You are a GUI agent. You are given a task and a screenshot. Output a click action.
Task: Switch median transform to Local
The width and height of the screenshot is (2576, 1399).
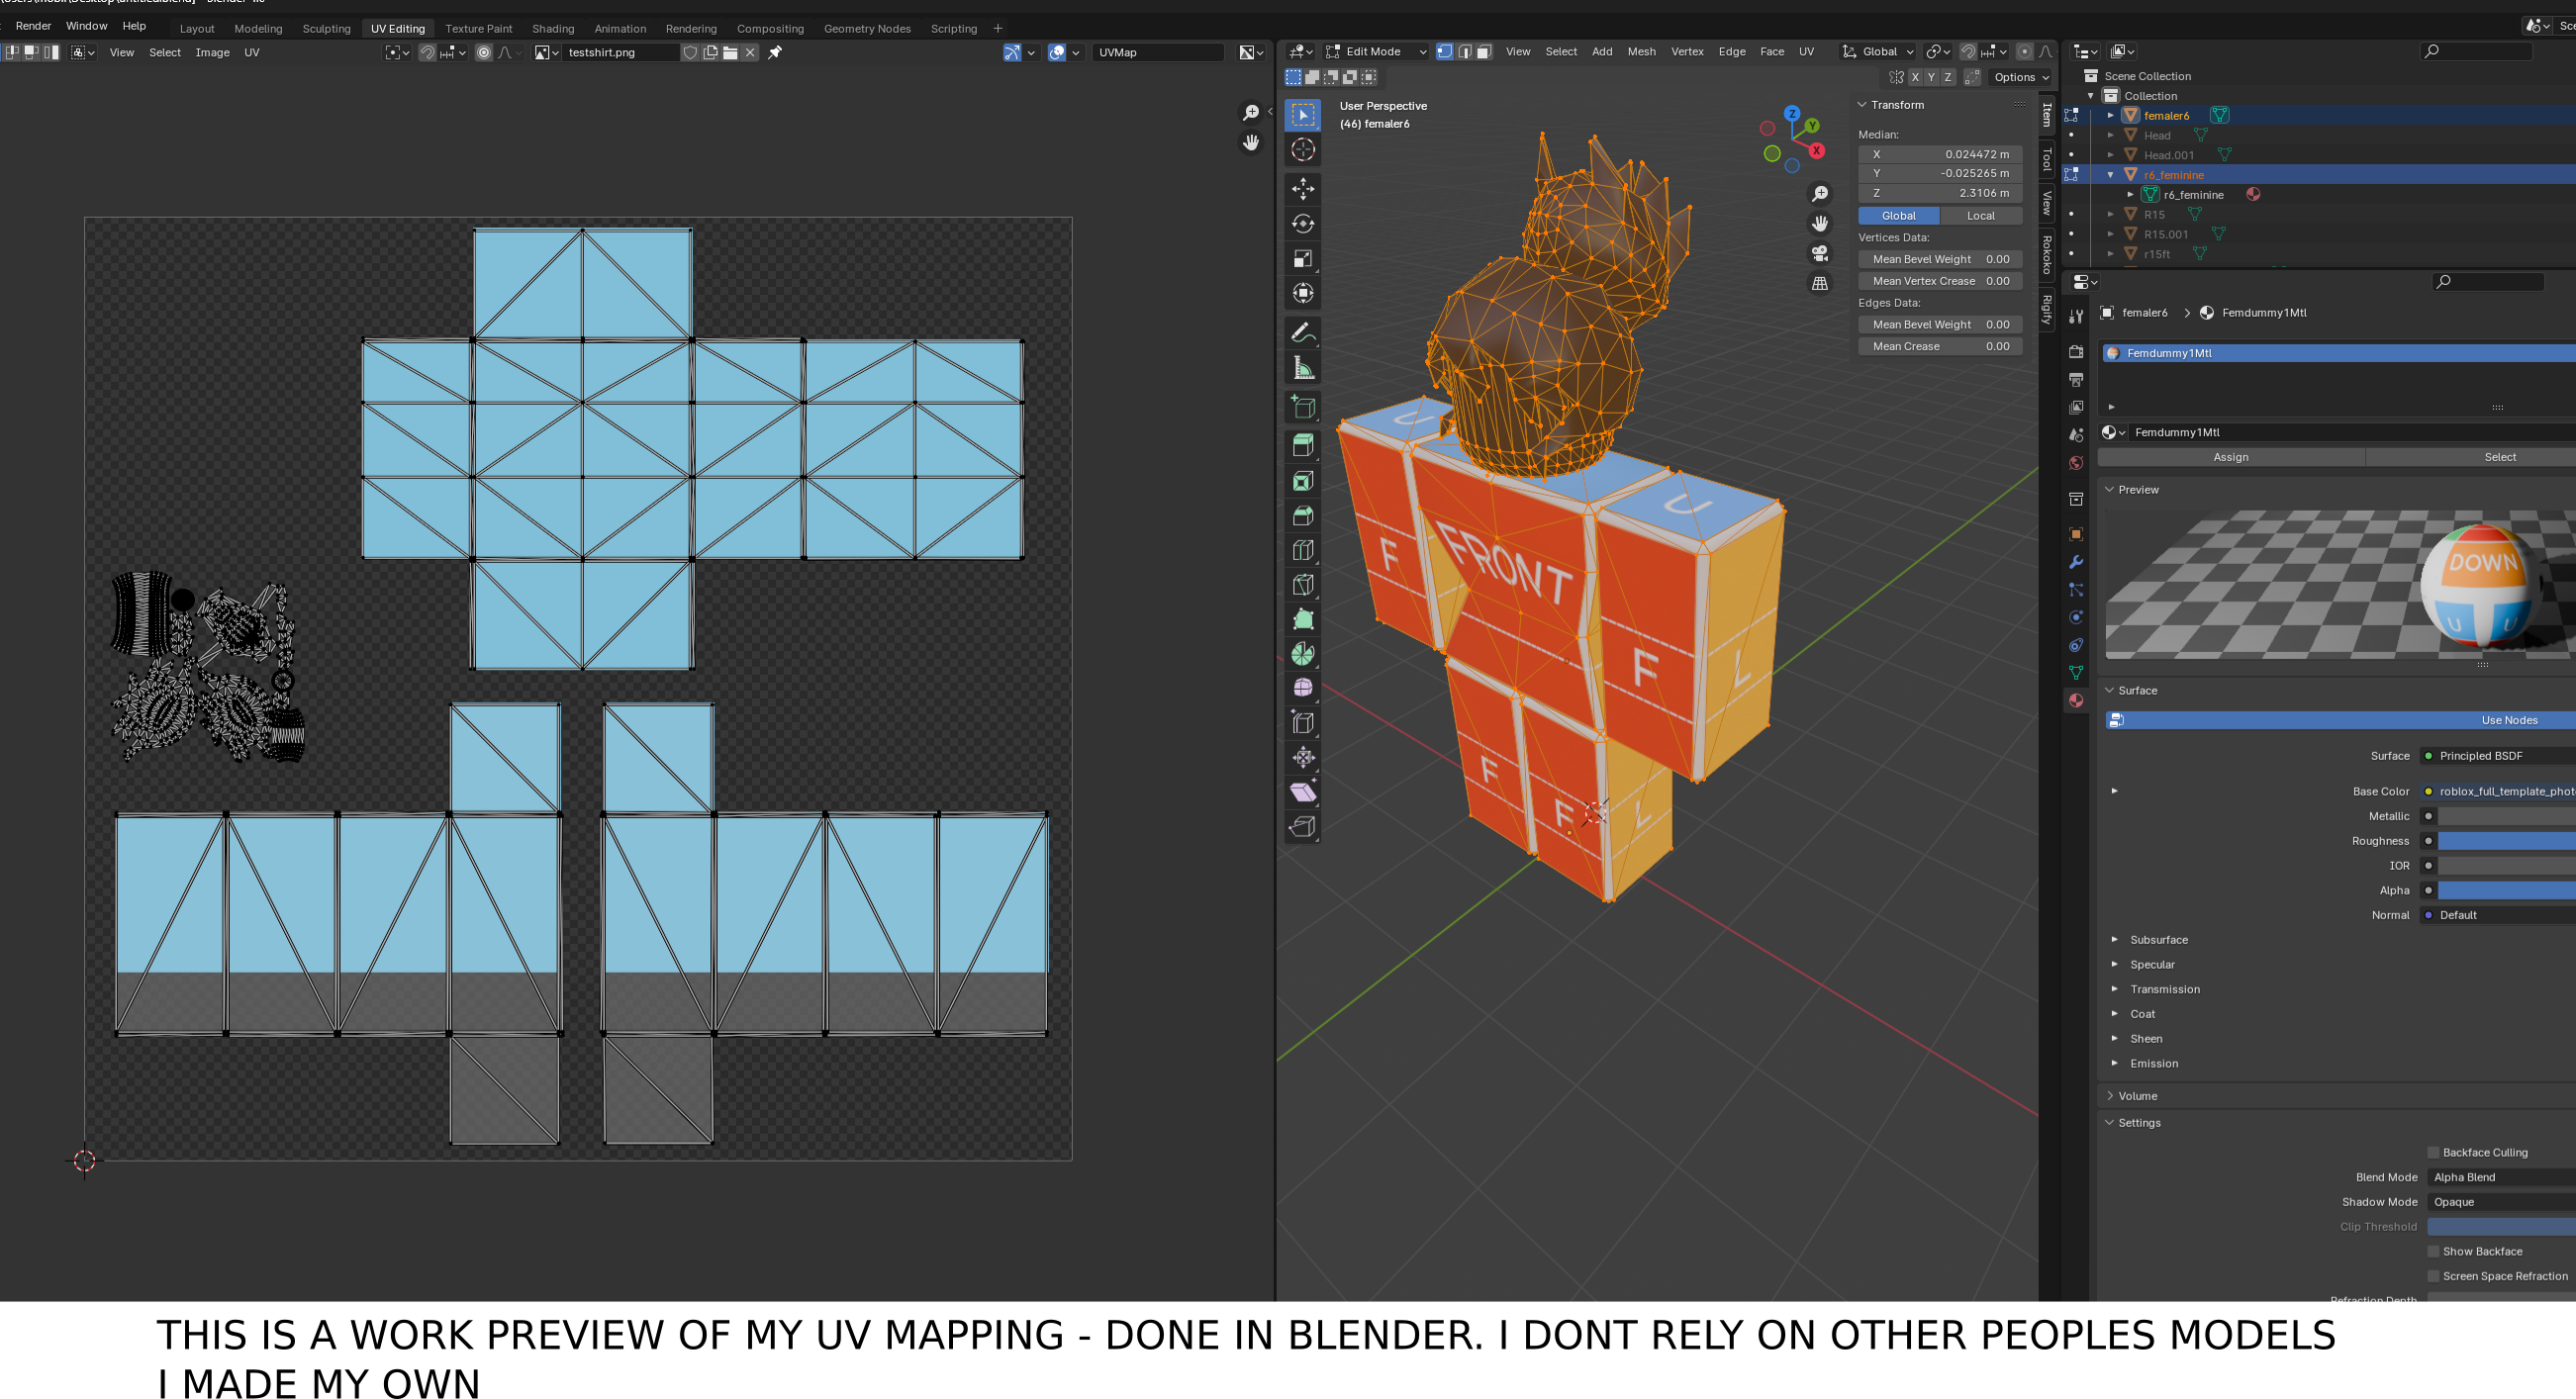pyautogui.click(x=1980, y=216)
